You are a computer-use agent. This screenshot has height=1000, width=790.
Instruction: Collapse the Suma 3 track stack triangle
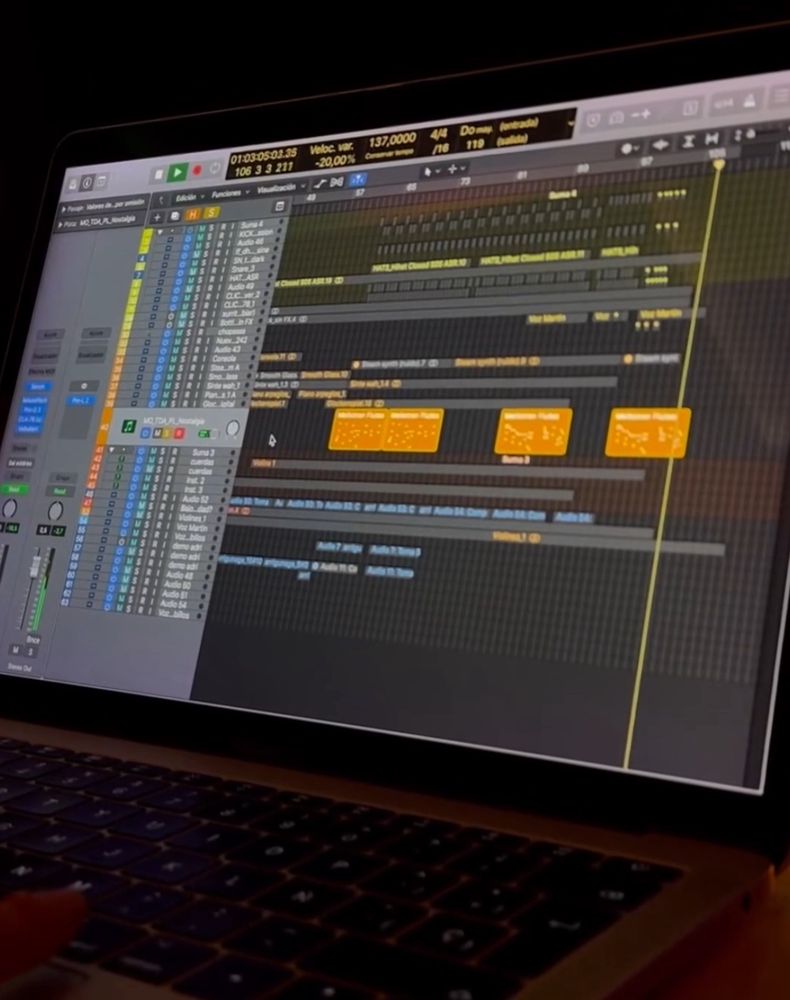(x=112, y=450)
